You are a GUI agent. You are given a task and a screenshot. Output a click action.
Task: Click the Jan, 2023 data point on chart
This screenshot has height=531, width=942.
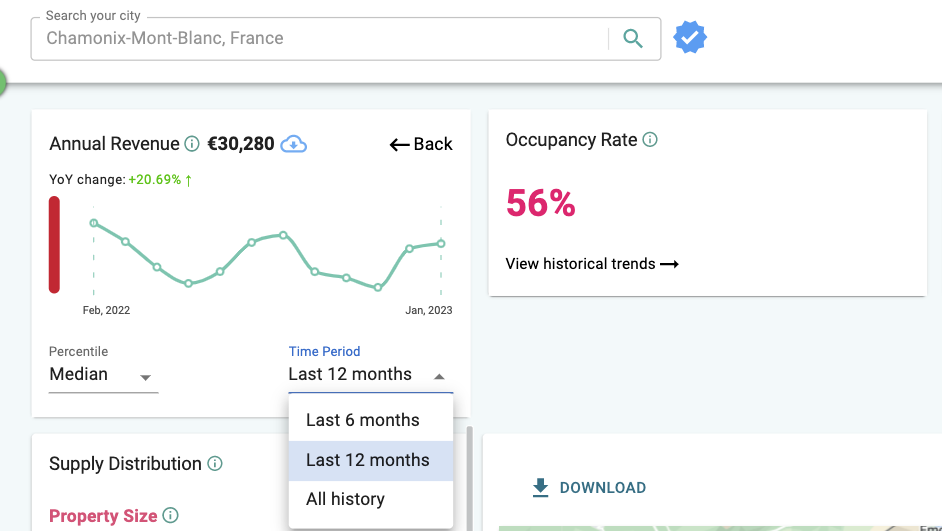441,243
